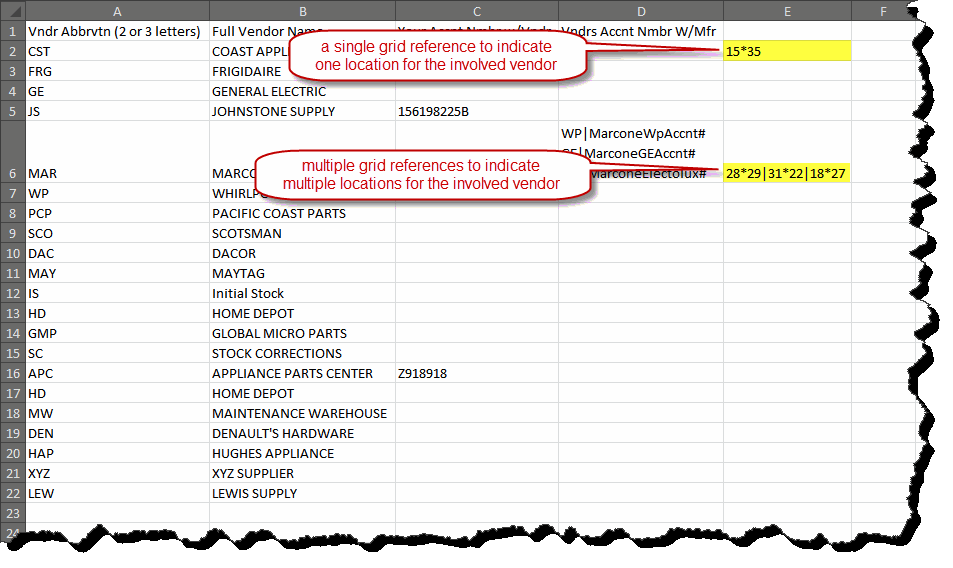Select the SCO abbreviation cell
953x568 pixels.
pos(117,233)
